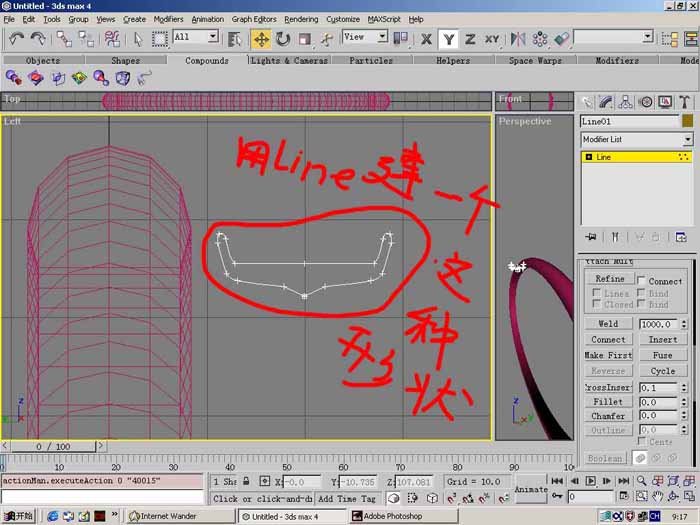Image resolution: width=700 pixels, height=525 pixels.
Task: Click the Refine button
Action: coord(609,279)
